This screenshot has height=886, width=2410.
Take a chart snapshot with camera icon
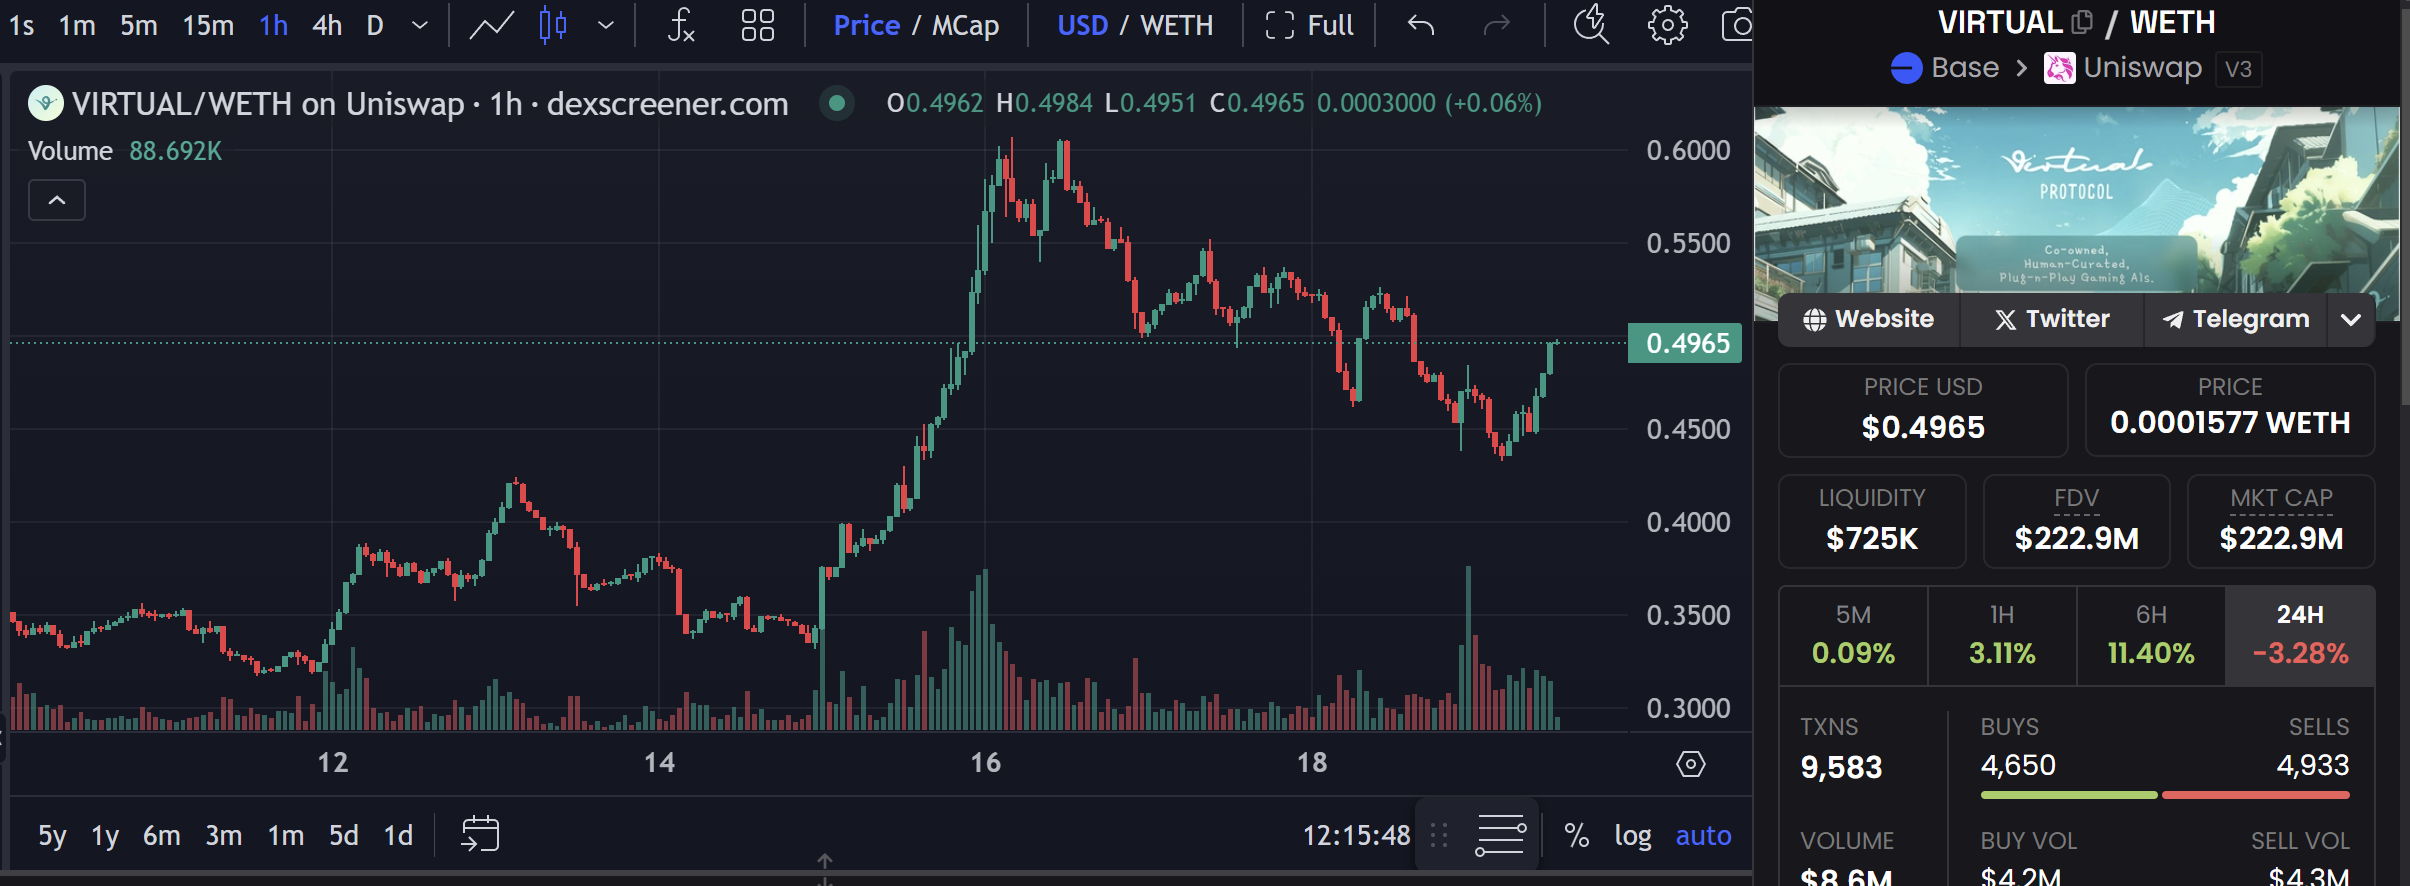[x=1737, y=25]
